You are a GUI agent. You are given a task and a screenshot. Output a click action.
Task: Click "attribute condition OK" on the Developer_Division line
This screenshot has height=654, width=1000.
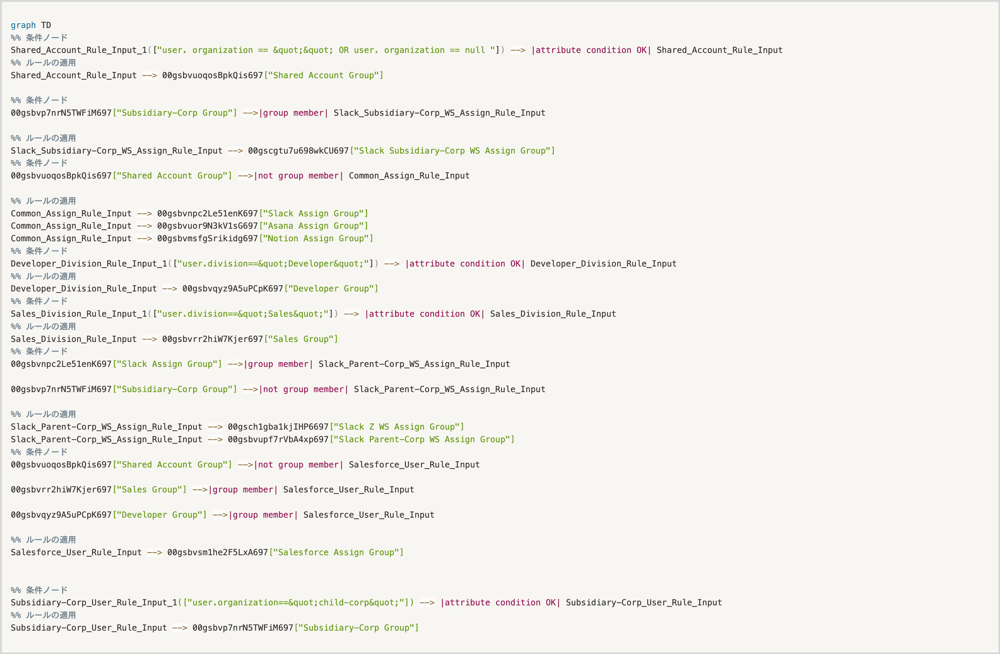465,264
